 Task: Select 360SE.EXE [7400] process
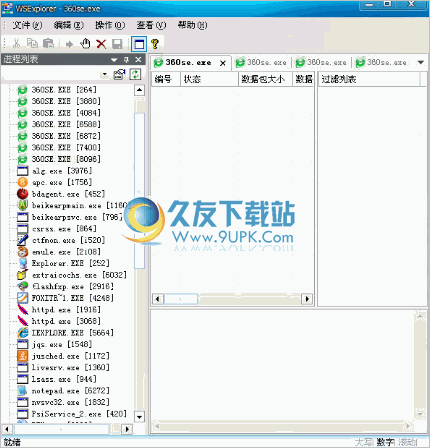coord(66,148)
